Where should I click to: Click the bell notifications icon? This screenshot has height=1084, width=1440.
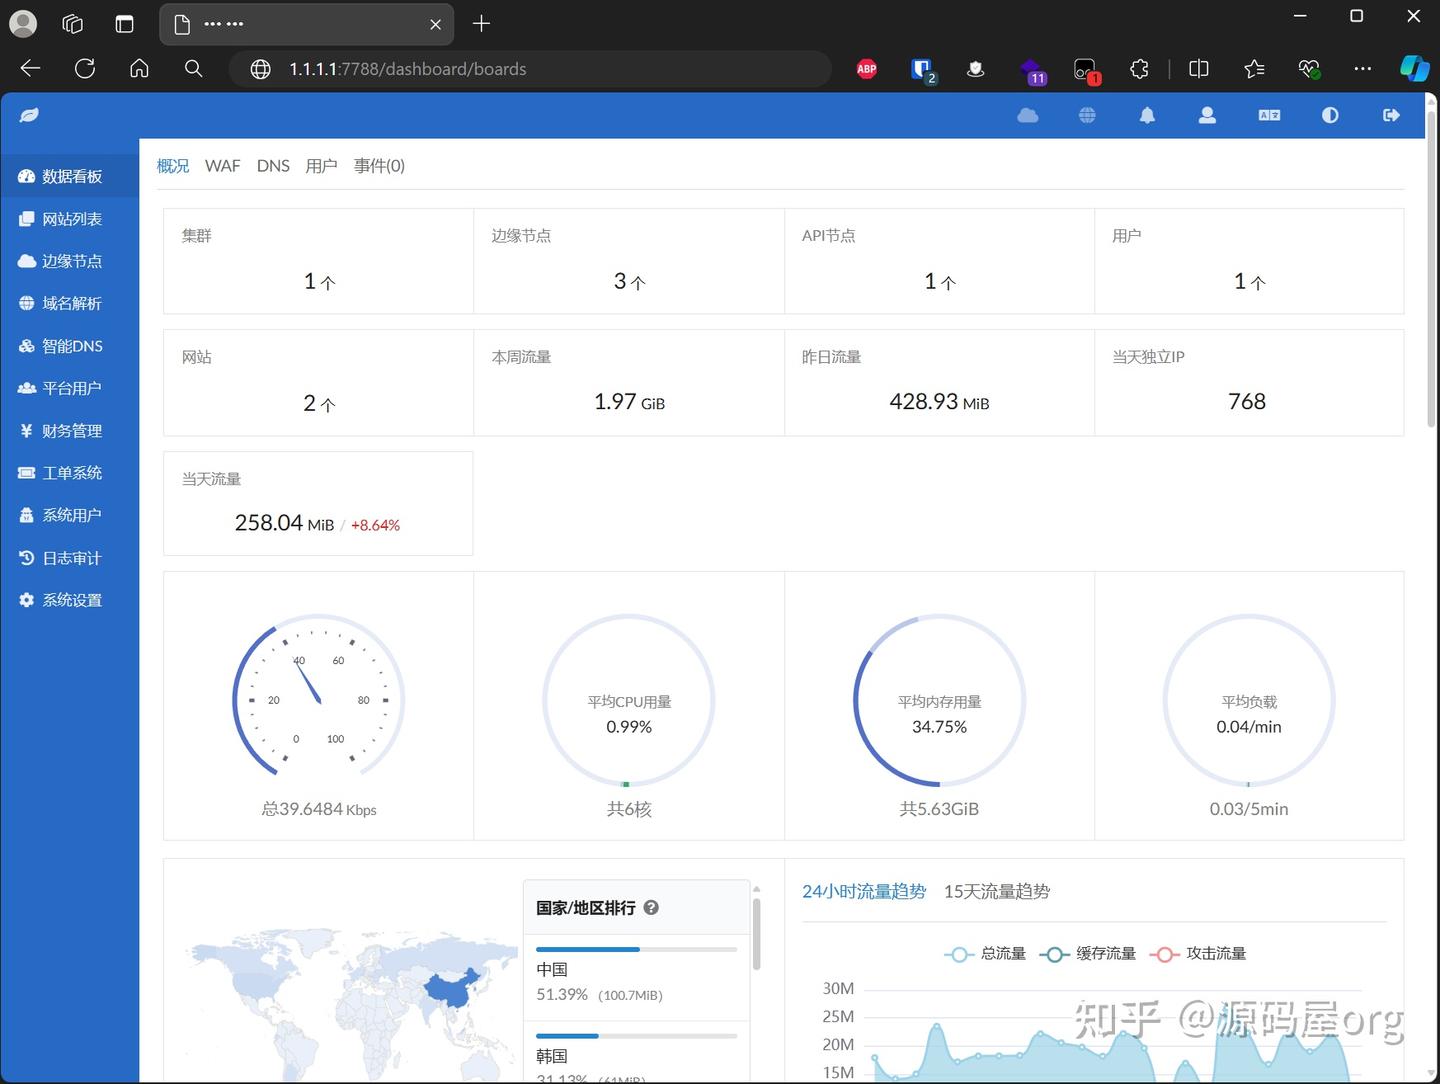pos(1147,116)
